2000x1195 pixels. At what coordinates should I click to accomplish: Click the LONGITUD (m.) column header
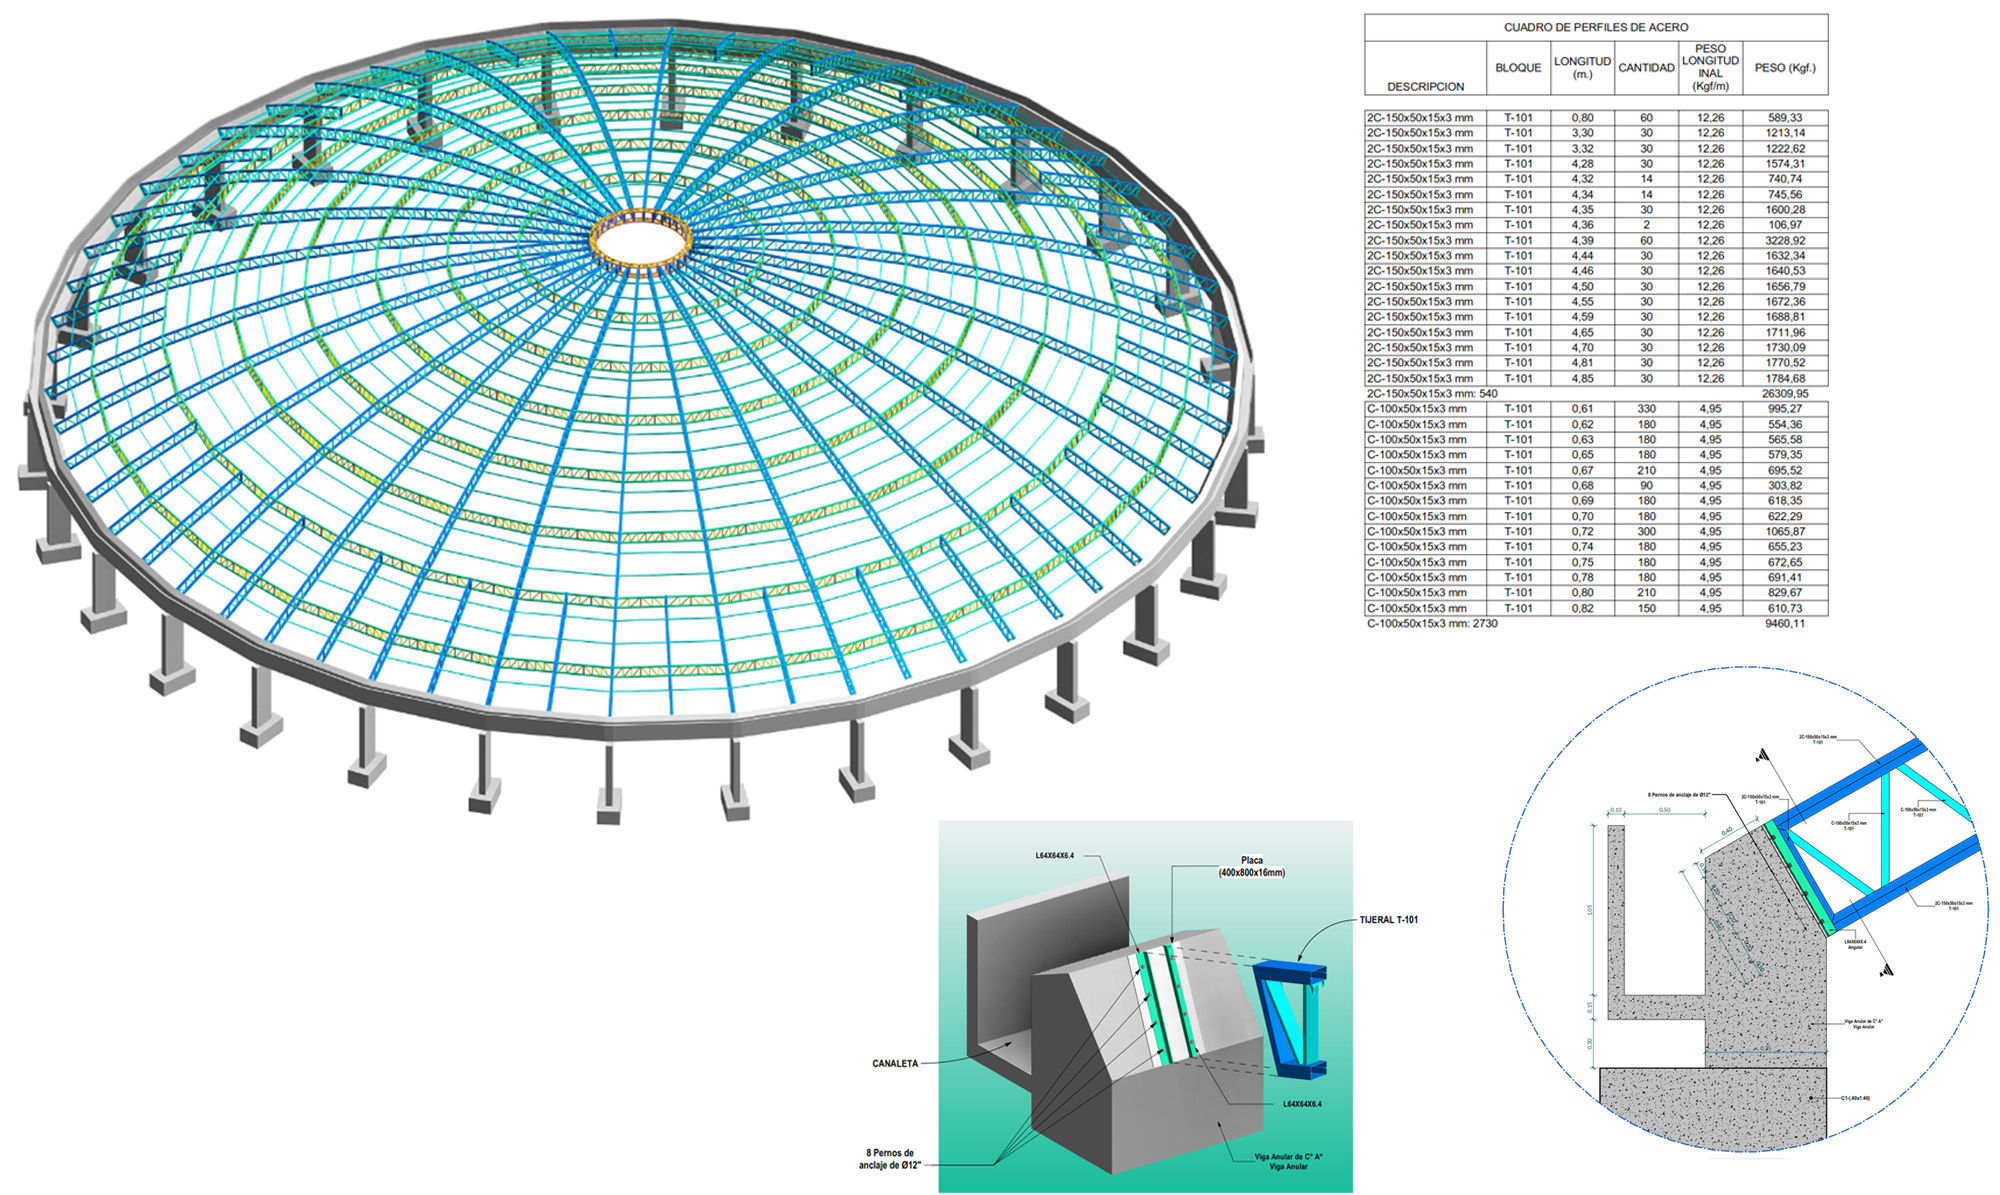coord(1582,67)
